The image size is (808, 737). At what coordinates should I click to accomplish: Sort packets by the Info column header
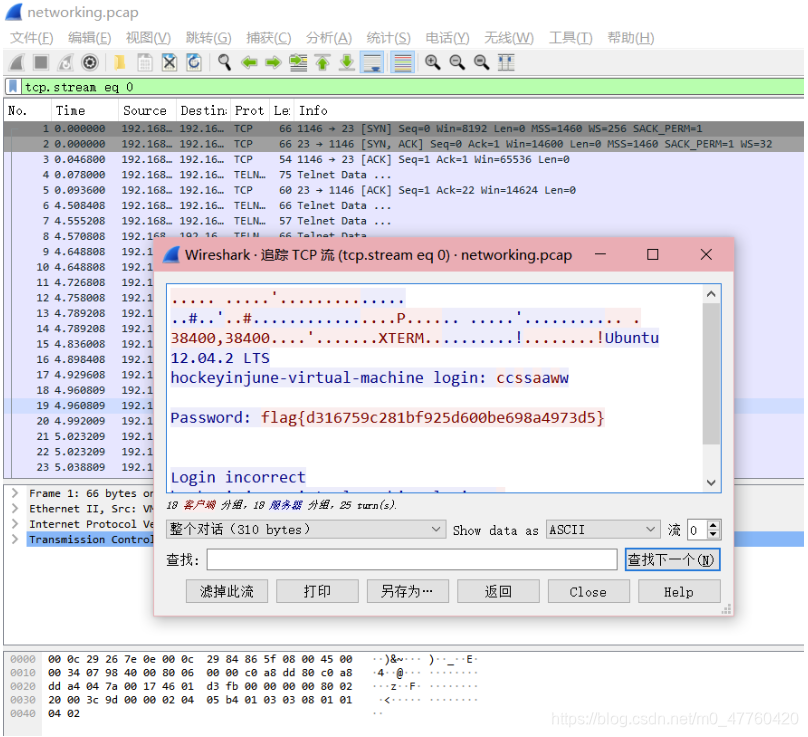tap(549, 110)
